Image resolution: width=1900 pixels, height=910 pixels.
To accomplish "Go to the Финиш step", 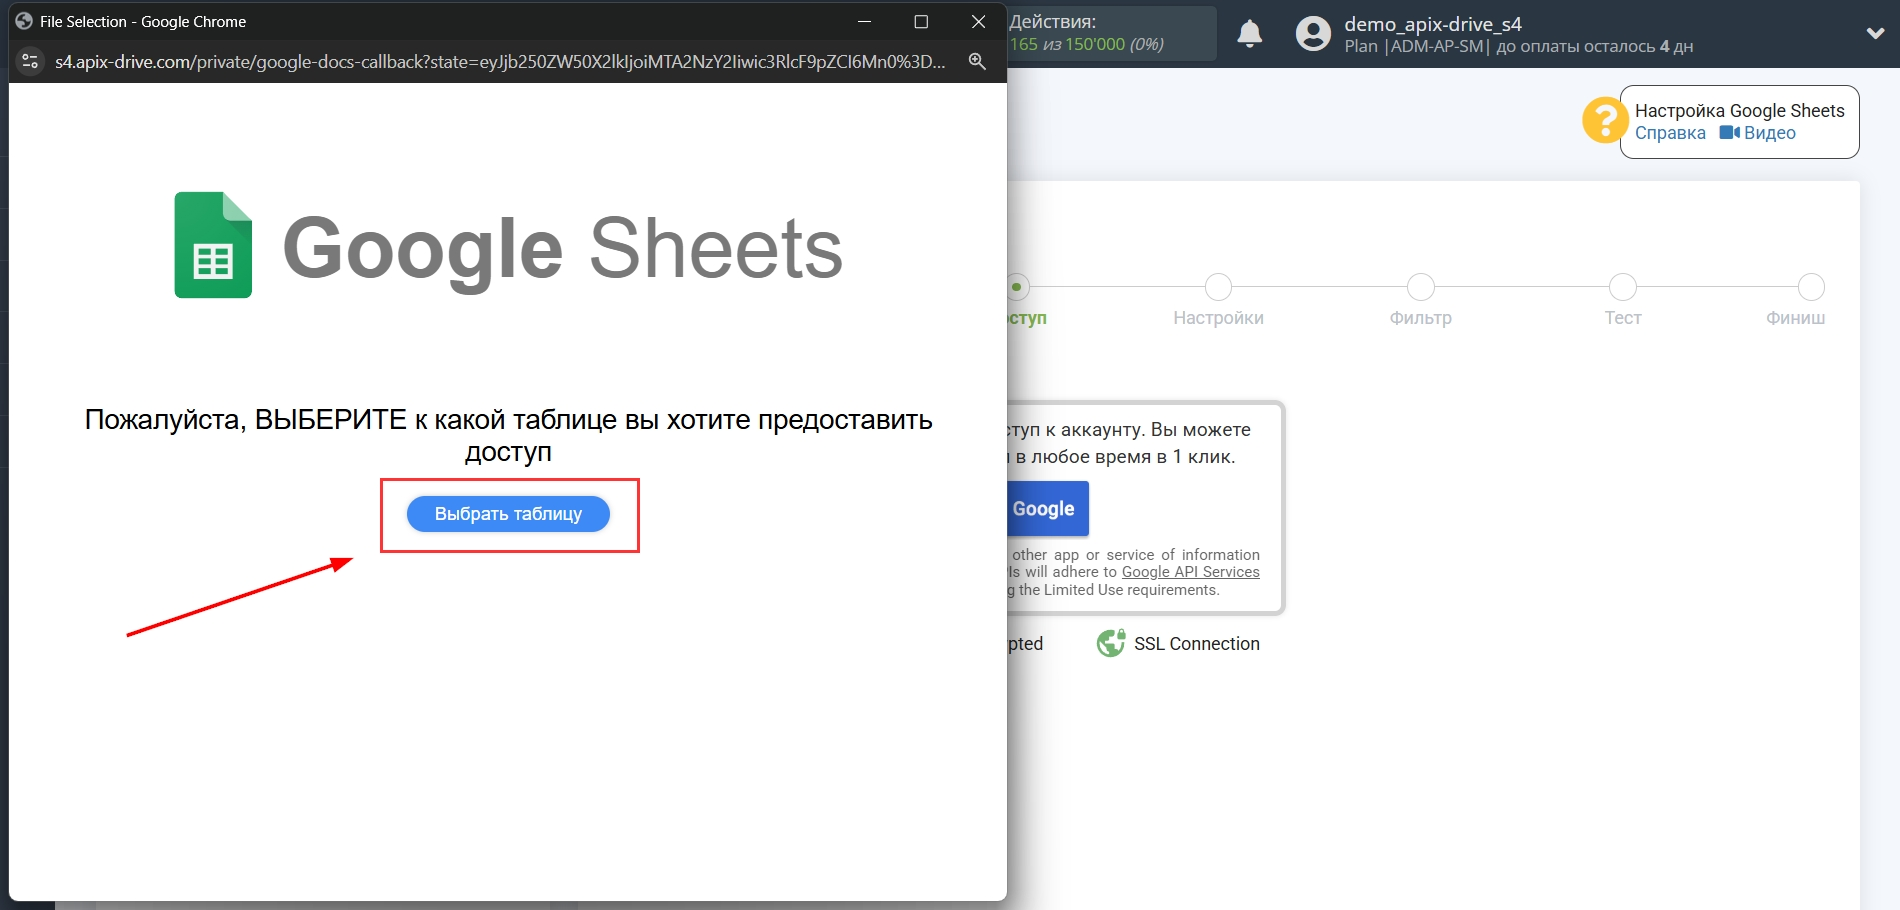I will click(1795, 318).
